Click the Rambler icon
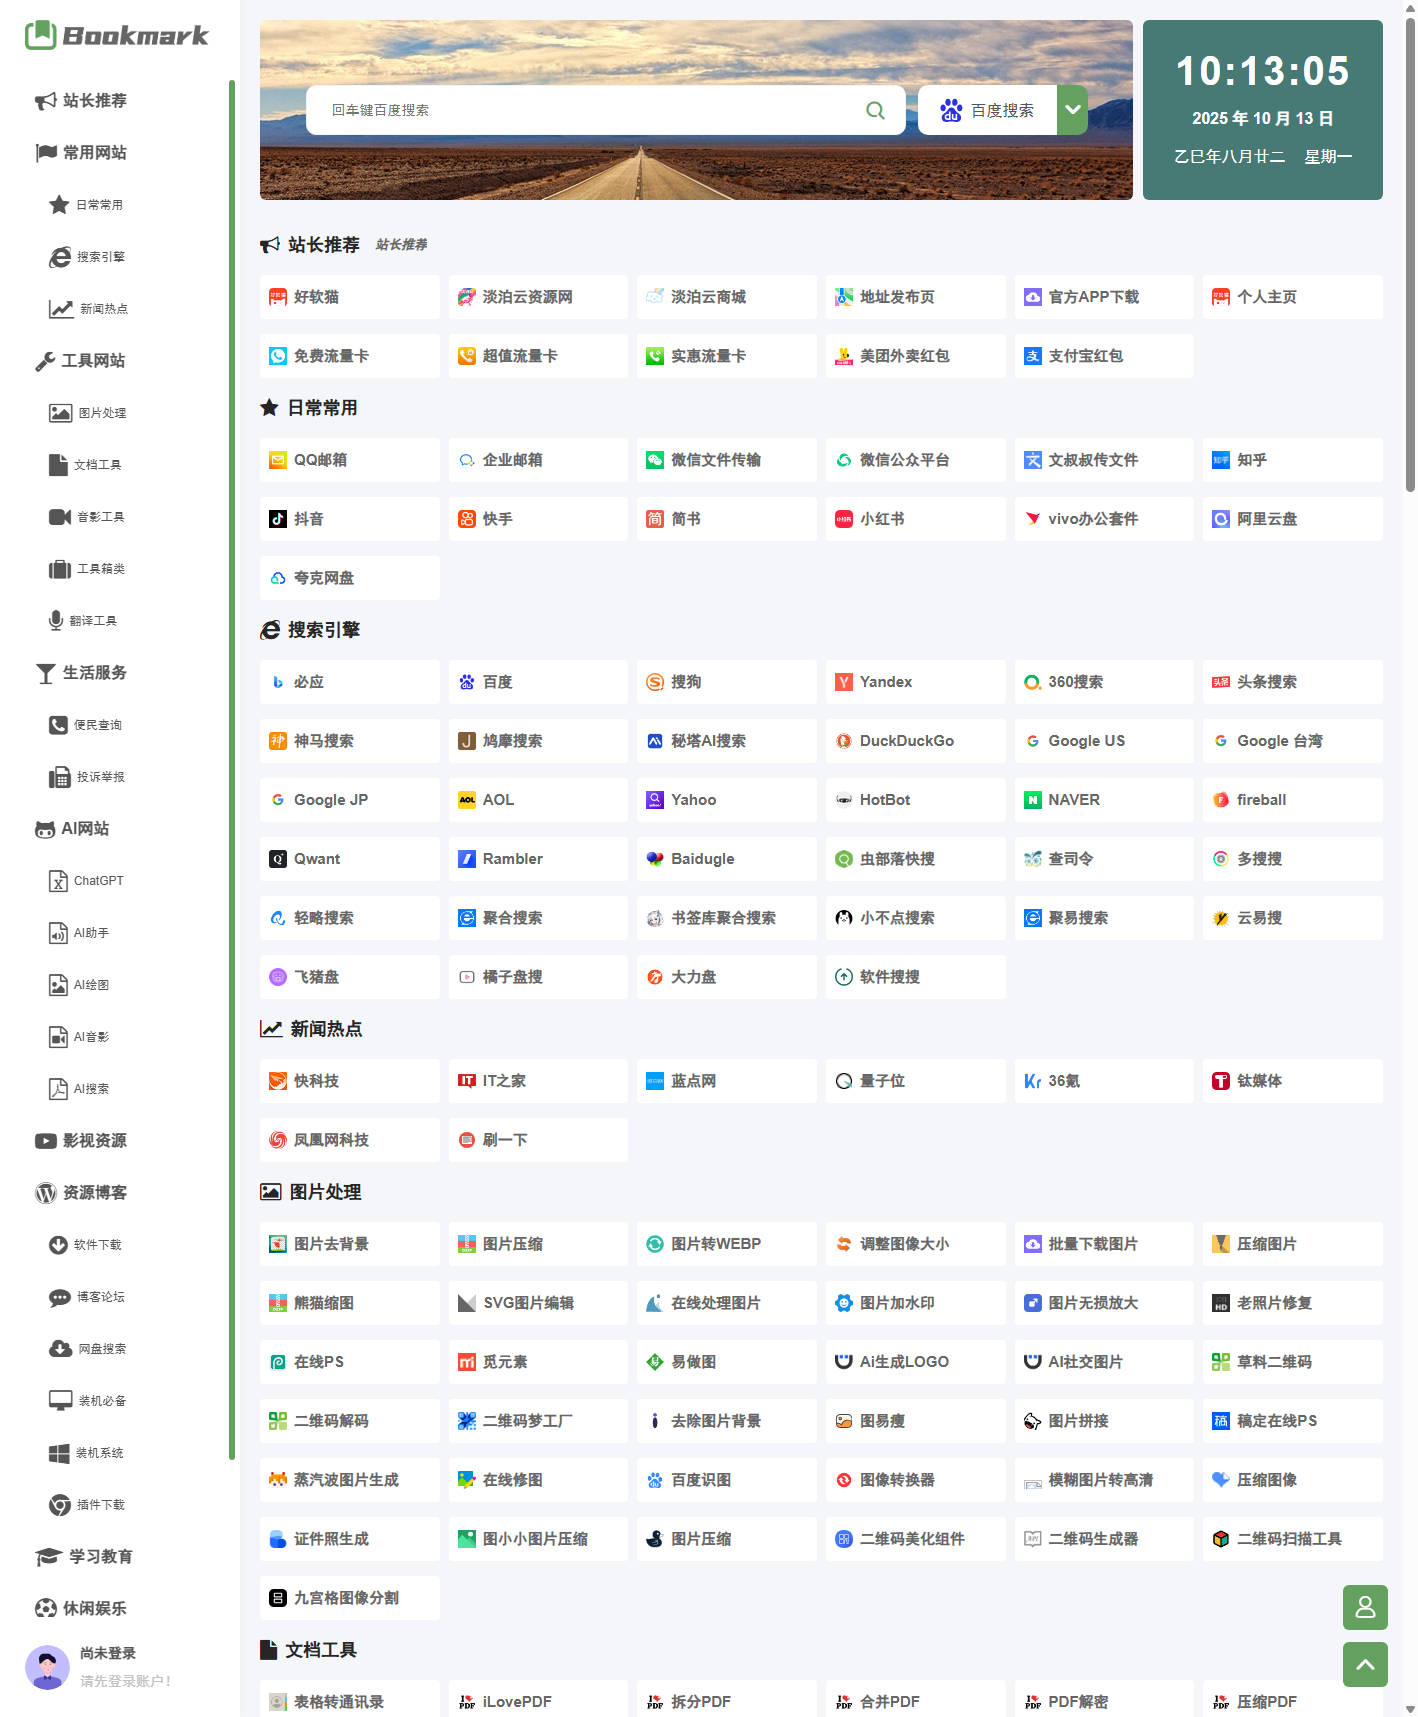 tap(467, 859)
